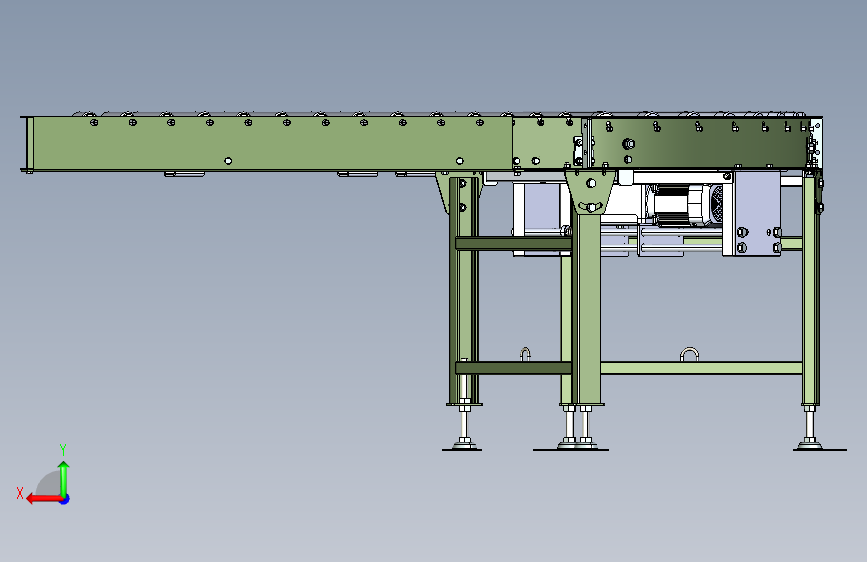Select the rightmost leveling foot pad
The image size is (867, 562).
pos(811,444)
